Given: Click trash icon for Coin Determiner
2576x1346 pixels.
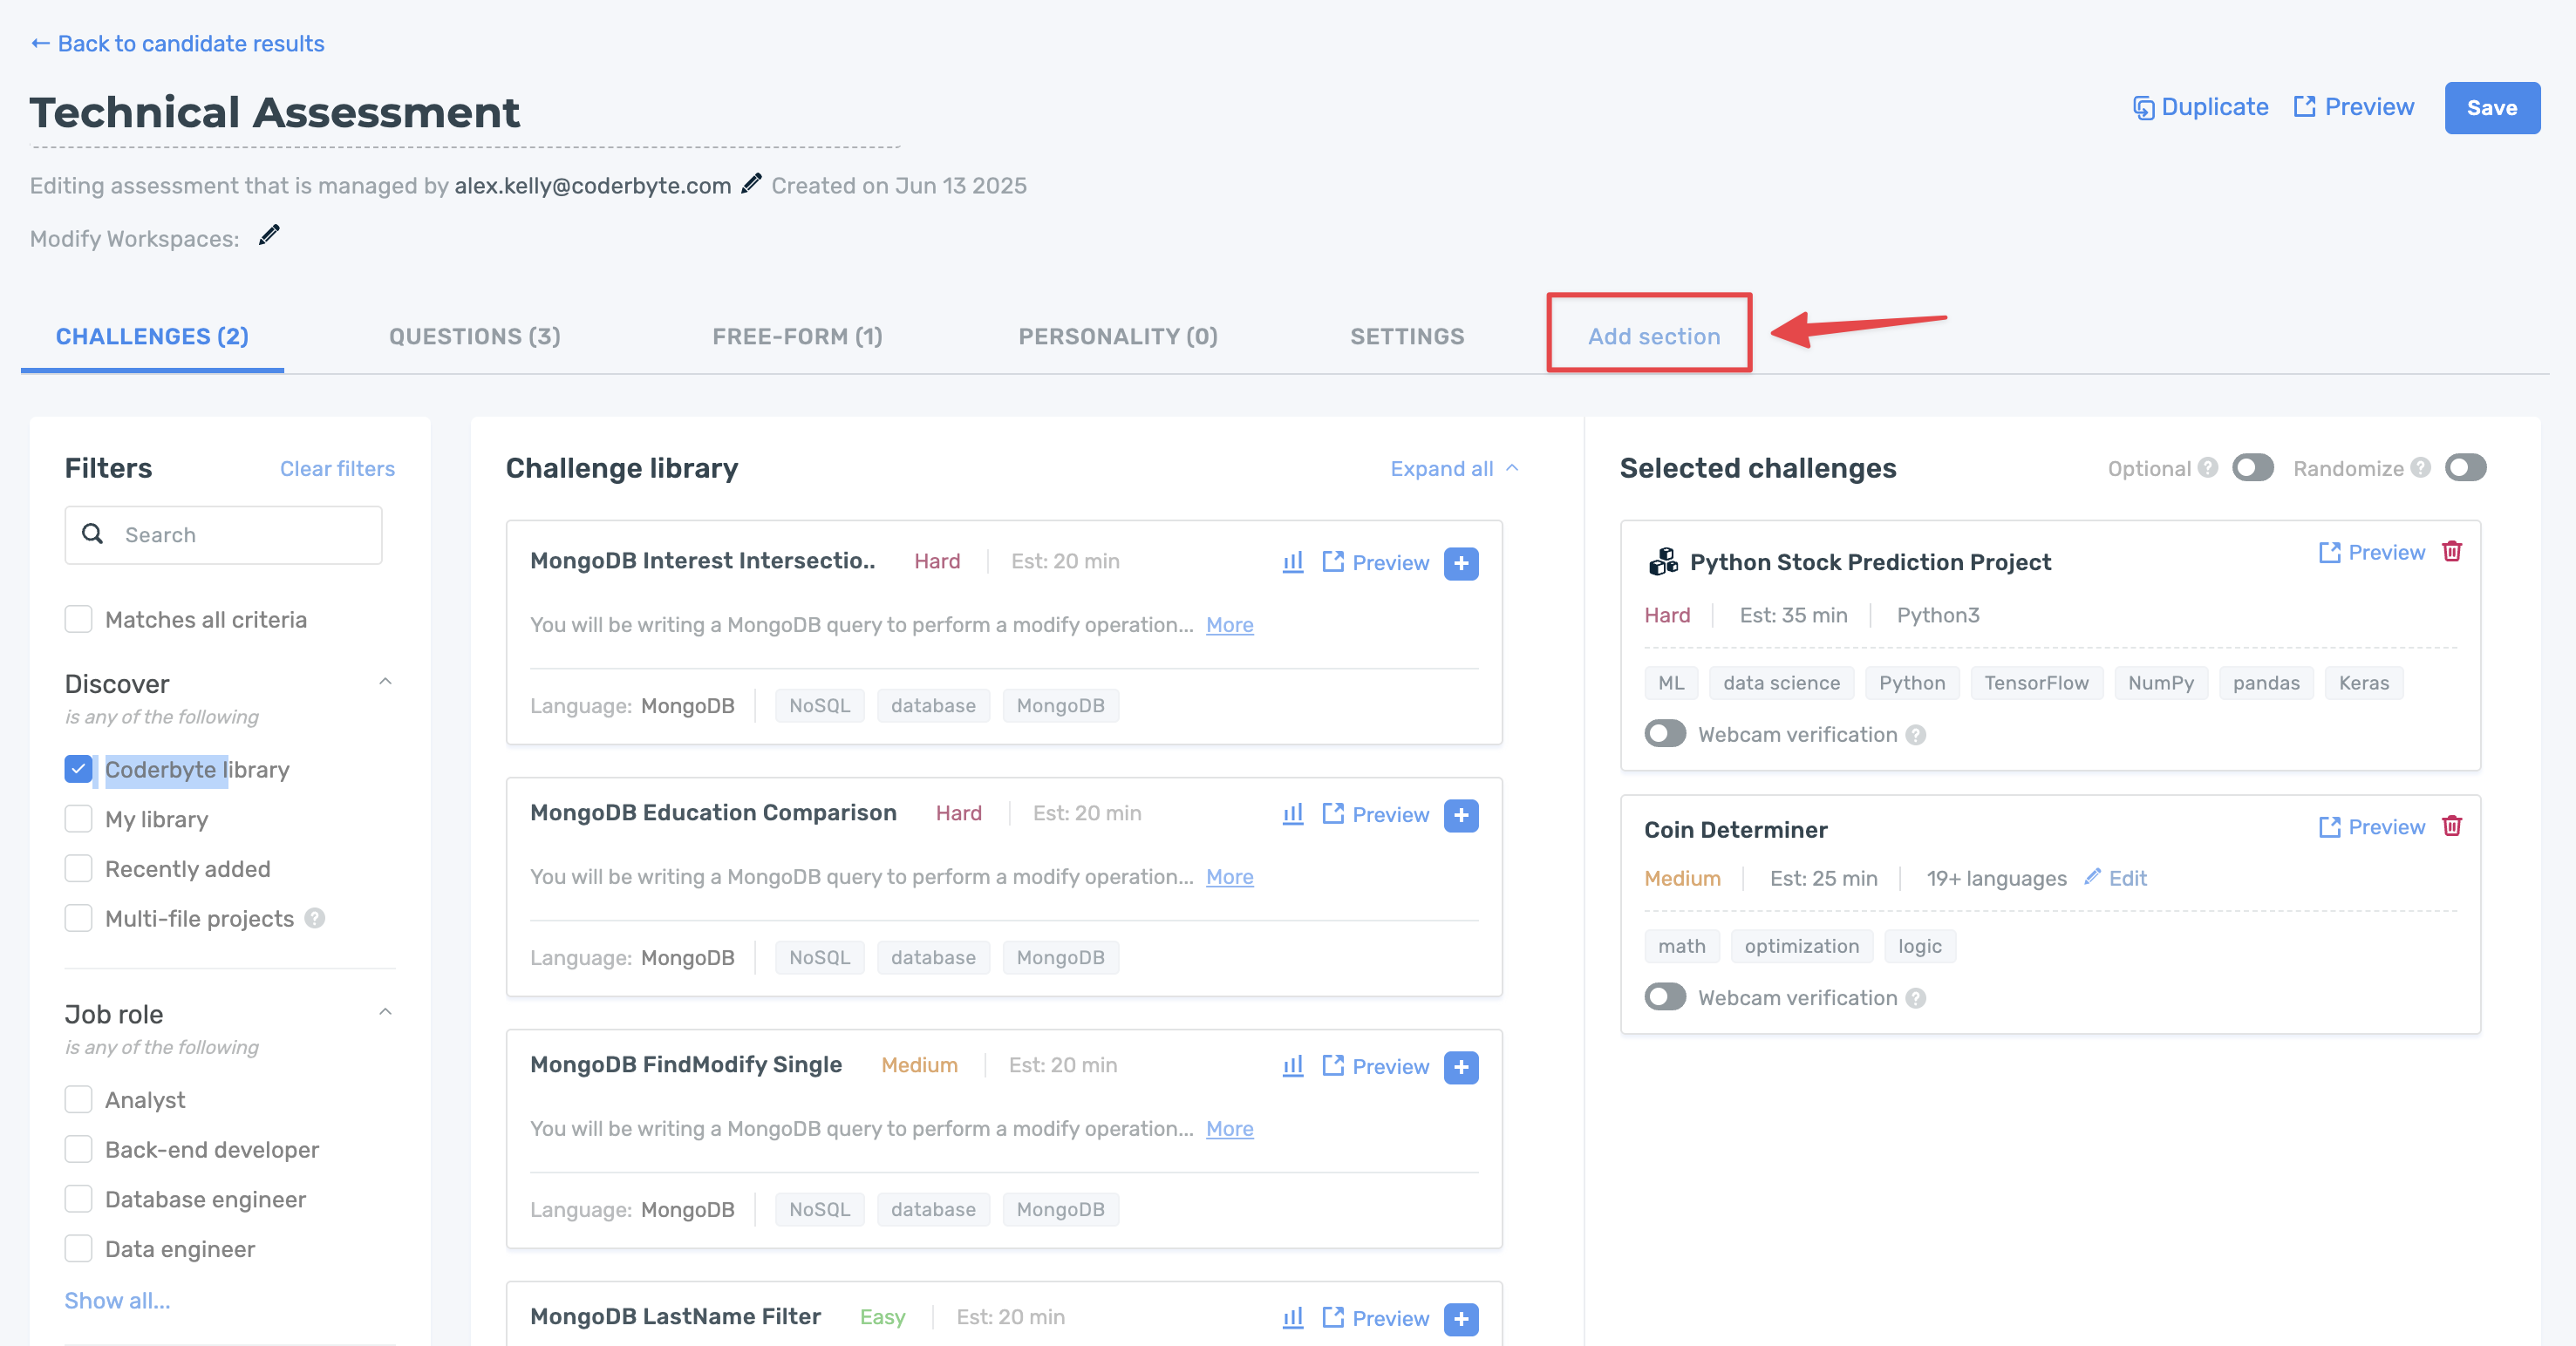Looking at the screenshot, I should point(2451,826).
